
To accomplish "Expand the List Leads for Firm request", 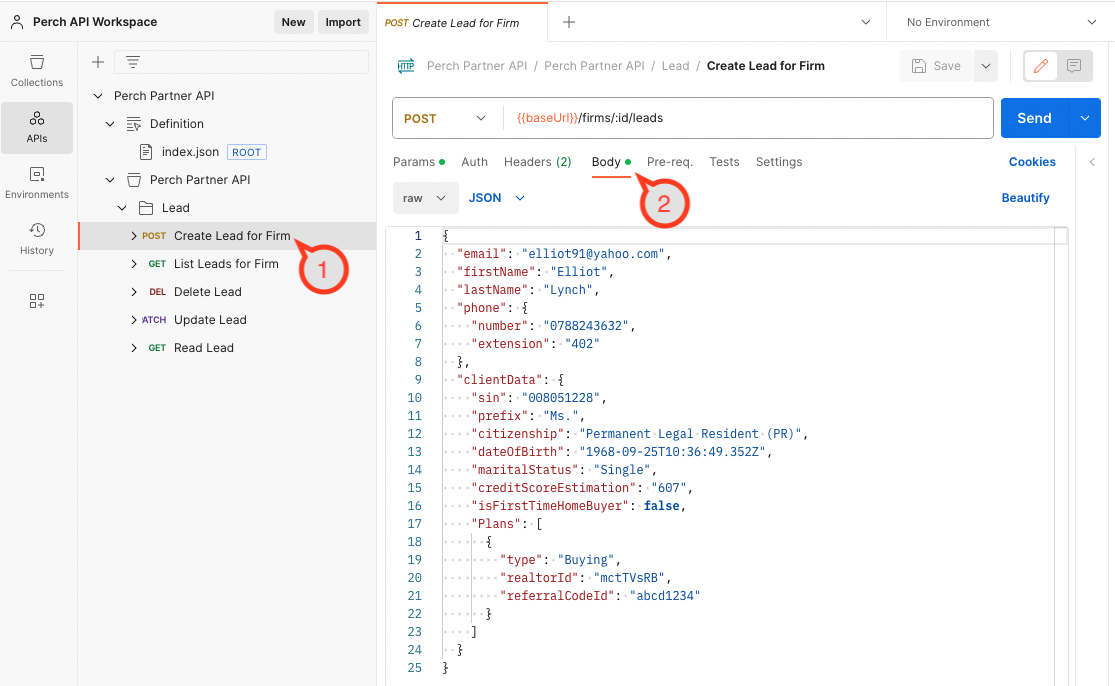I will [134, 264].
